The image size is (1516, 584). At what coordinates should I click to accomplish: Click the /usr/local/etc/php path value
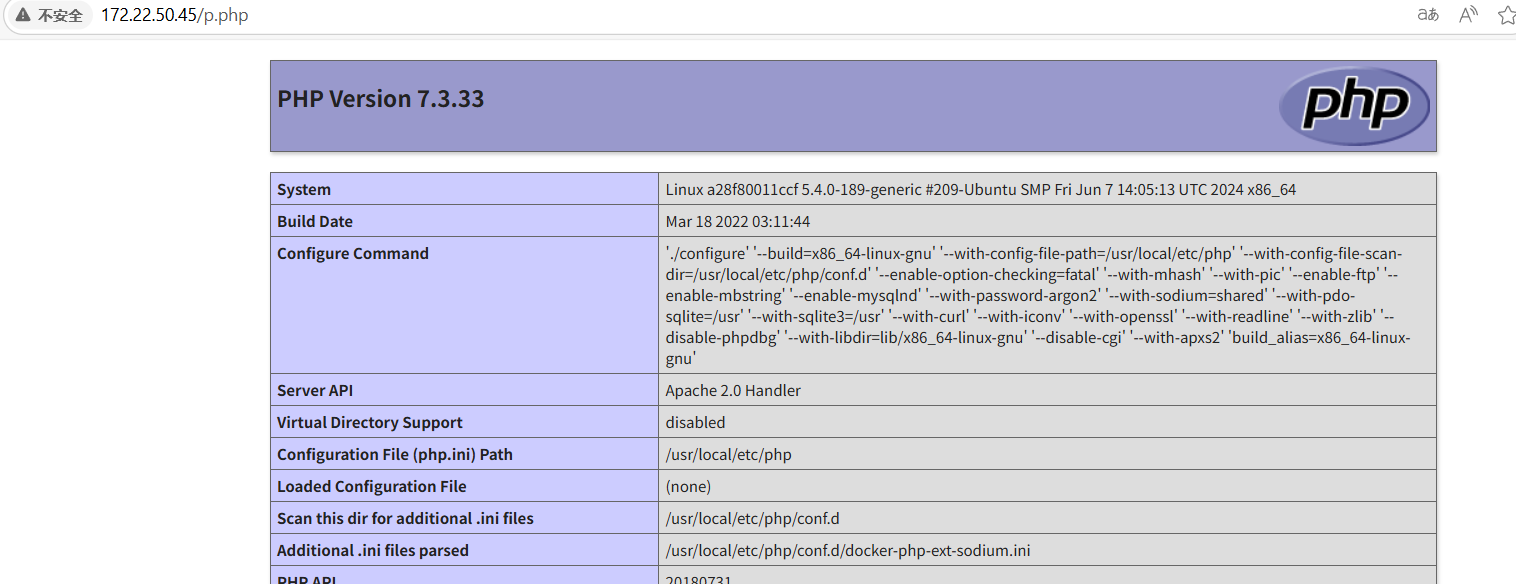tap(729, 454)
